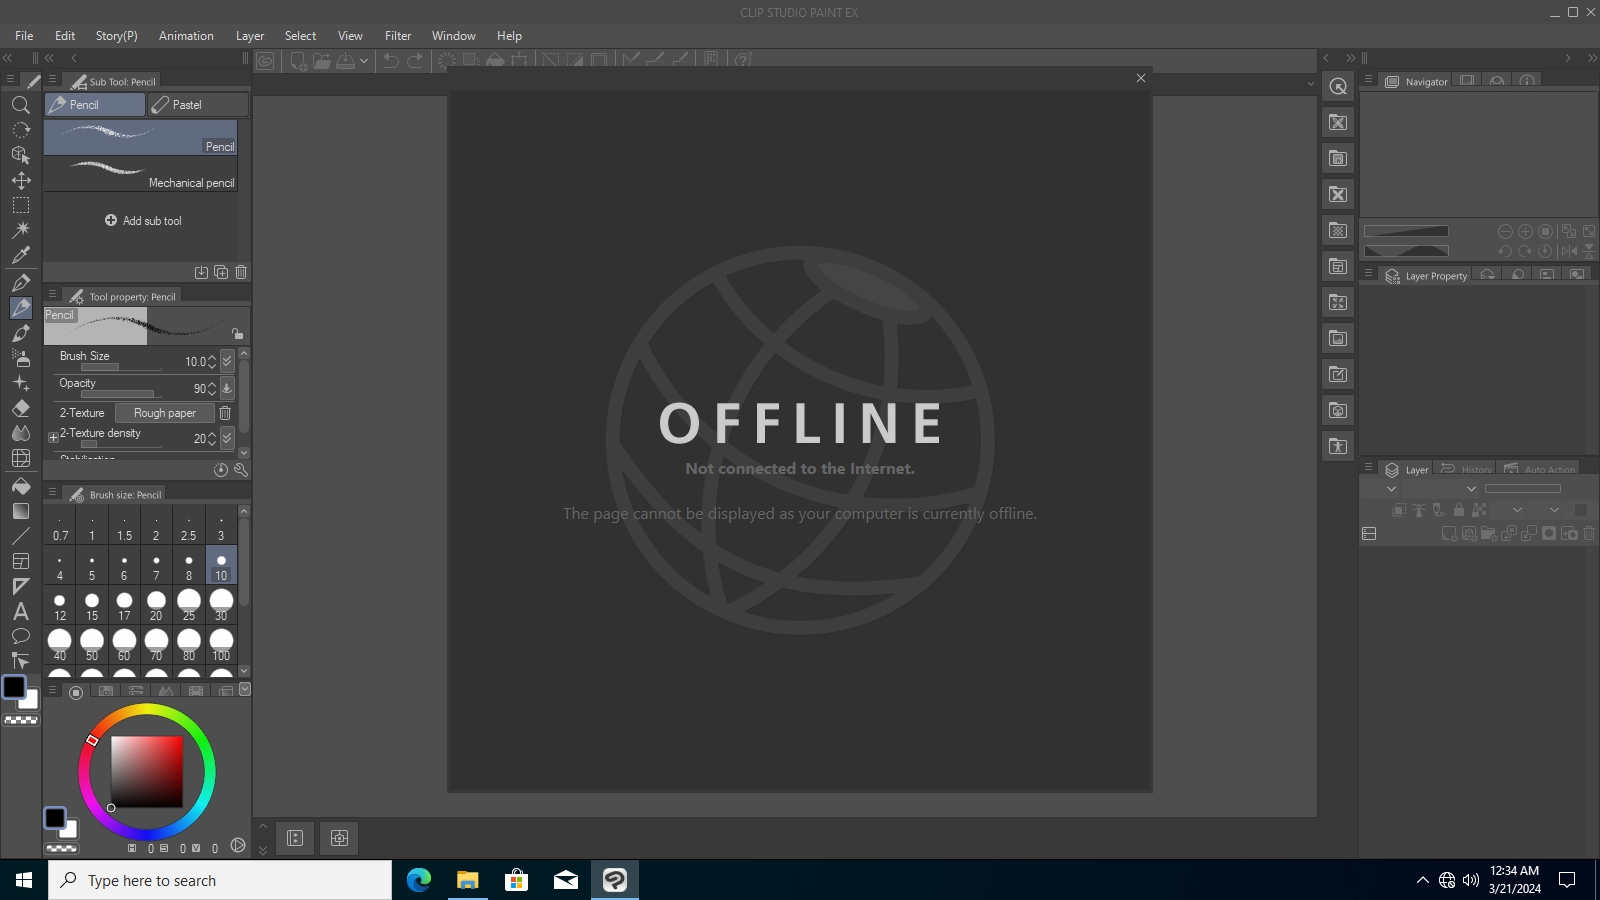Click the Add sub tool button

click(145, 220)
